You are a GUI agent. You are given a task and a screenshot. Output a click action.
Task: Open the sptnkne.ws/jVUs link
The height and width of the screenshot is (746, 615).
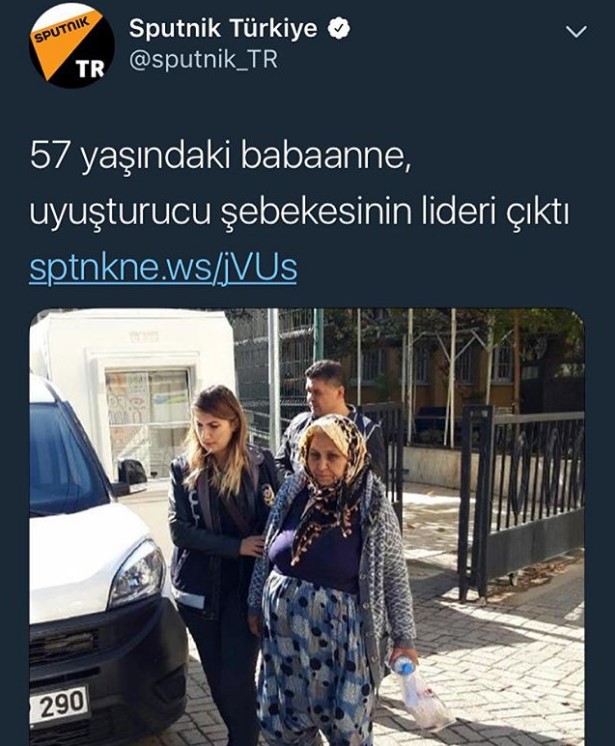[x=163, y=268]
